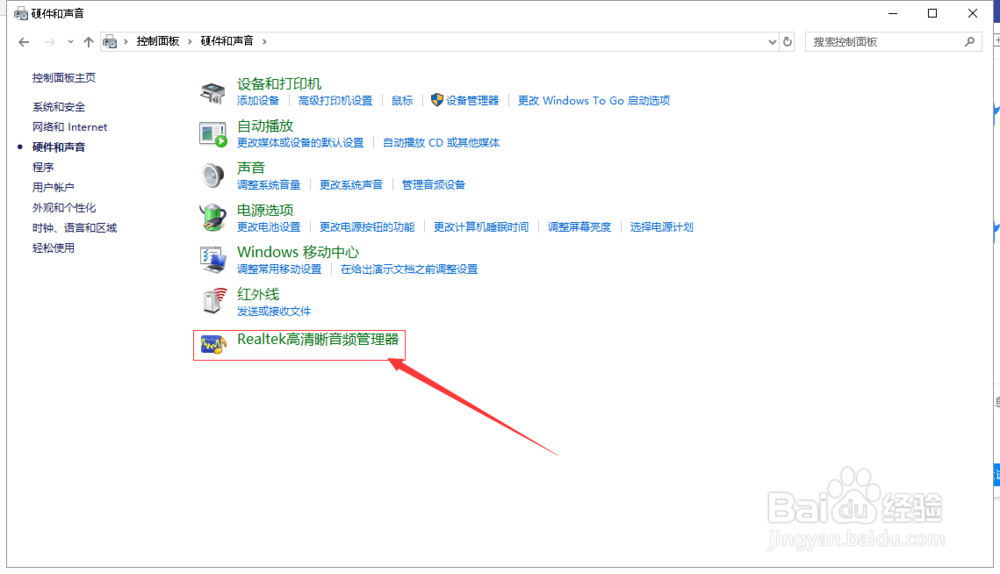Select 轻松使用 in sidebar
The width and height of the screenshot is (1000, 574).
click(53, 248)
